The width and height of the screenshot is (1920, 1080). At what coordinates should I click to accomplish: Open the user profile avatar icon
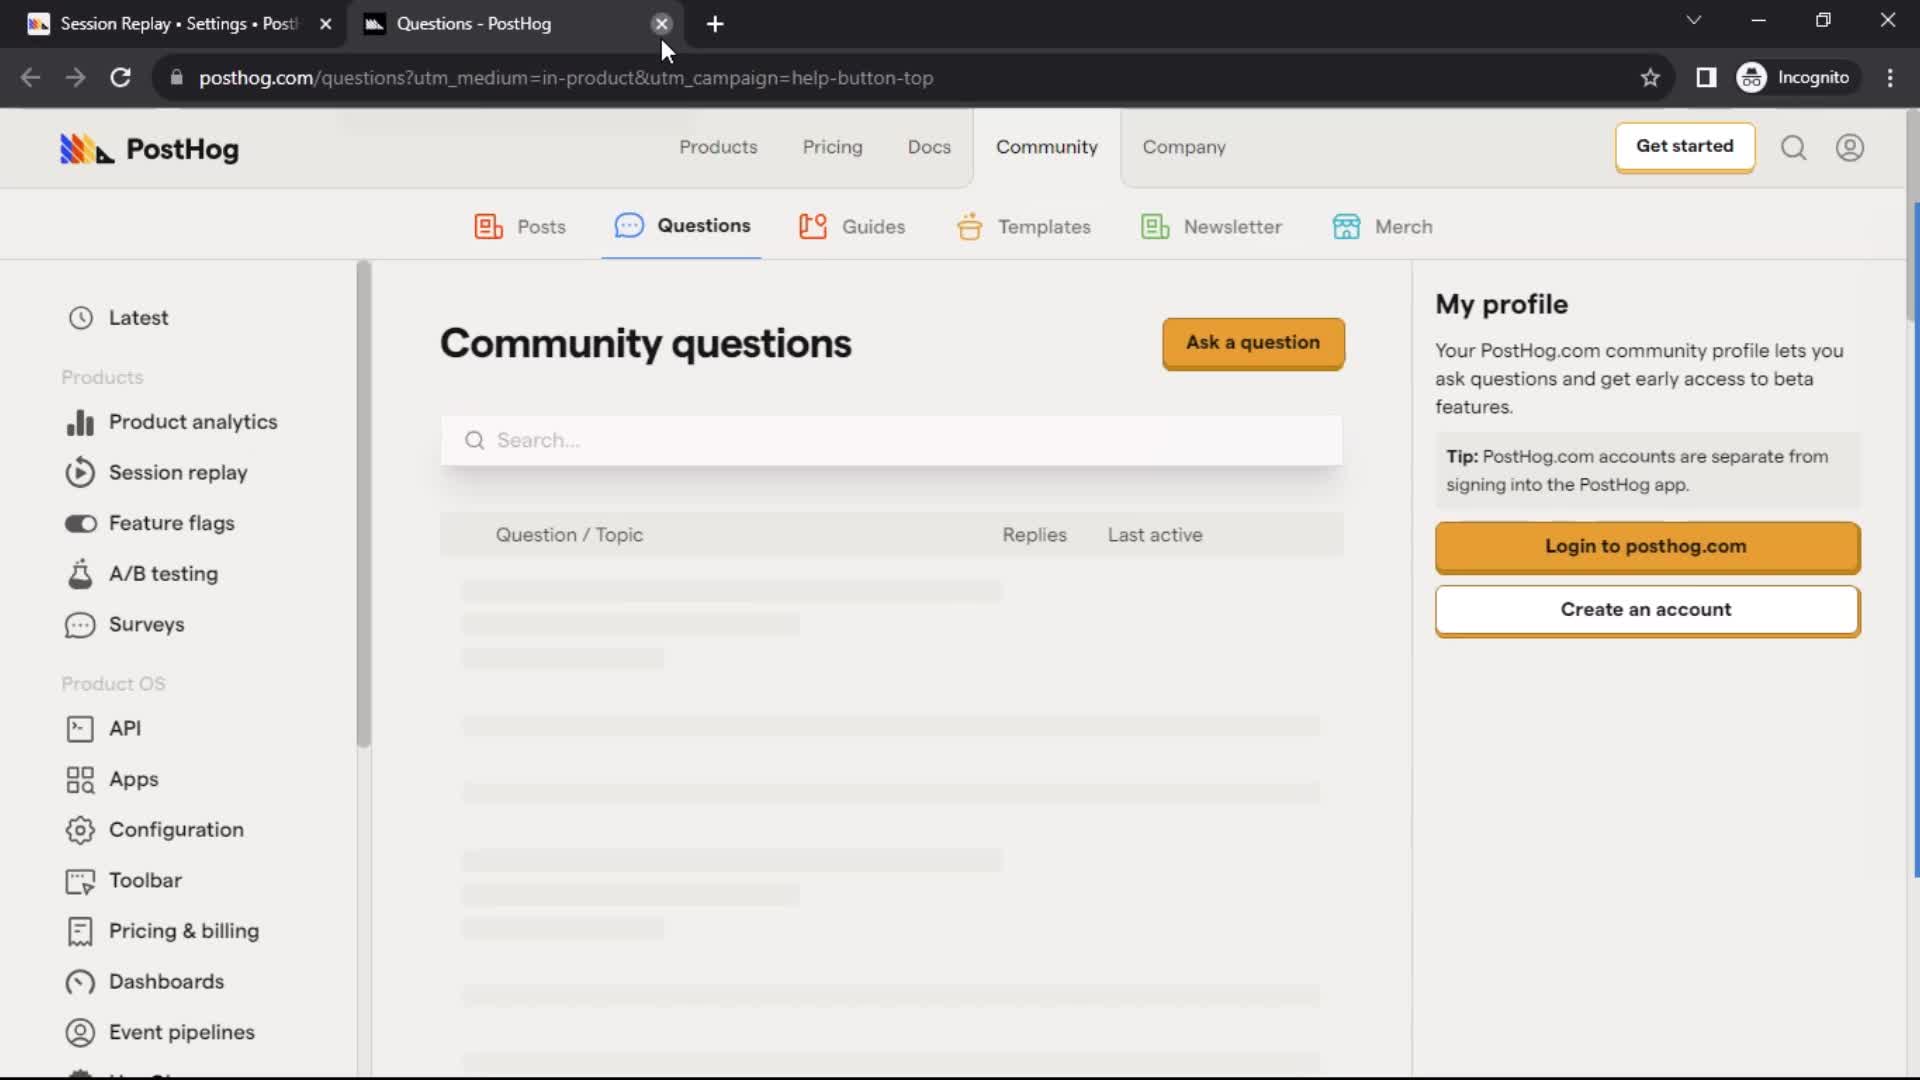point(1849,148)
